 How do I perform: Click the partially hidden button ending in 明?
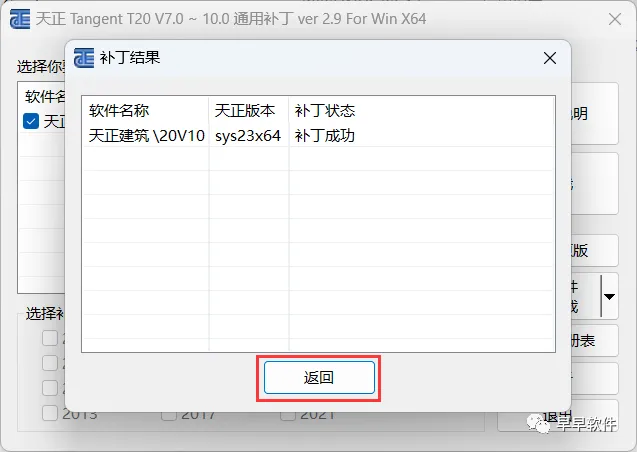pyautogui.click(x=595, y=114)
